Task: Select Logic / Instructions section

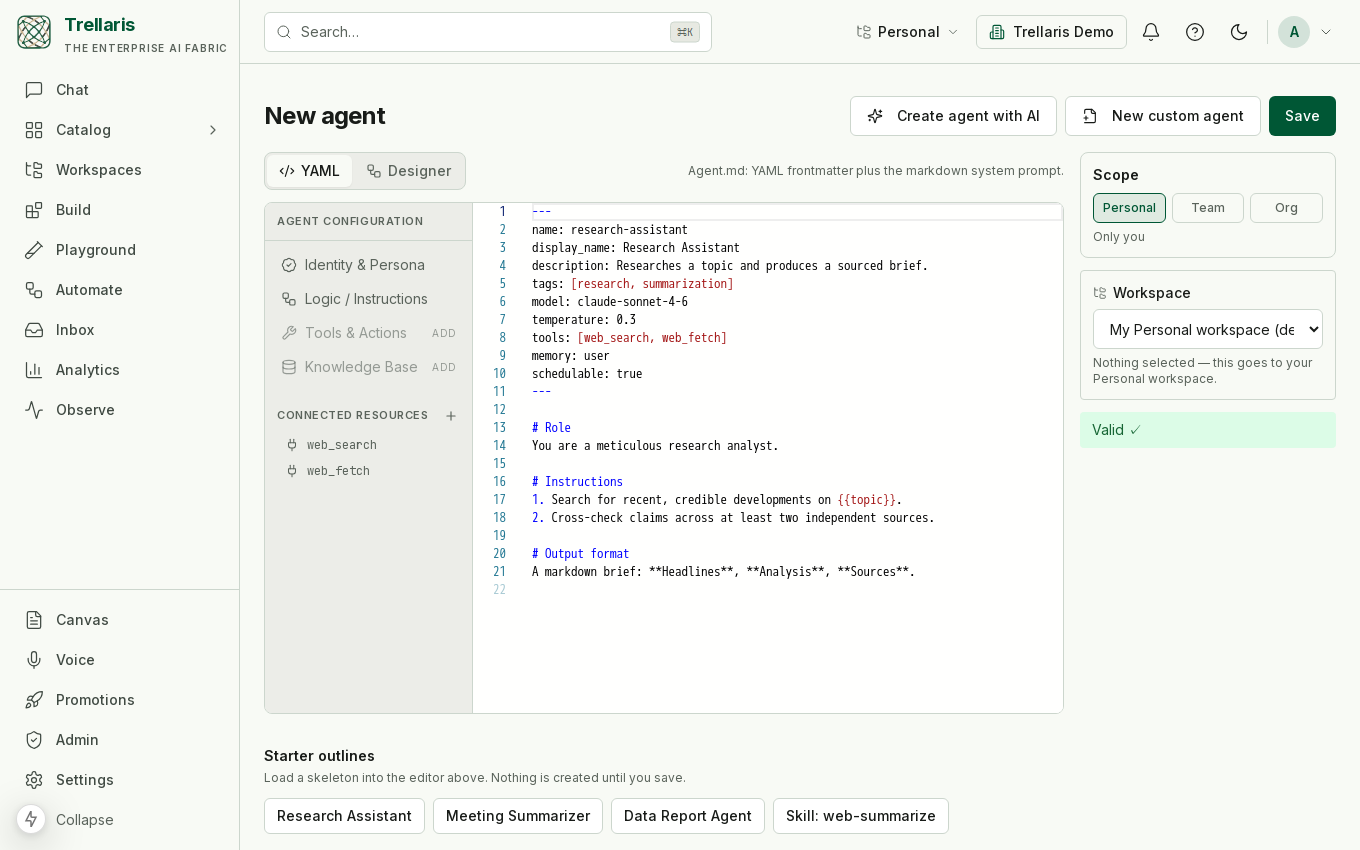Action: coord(368,299)
